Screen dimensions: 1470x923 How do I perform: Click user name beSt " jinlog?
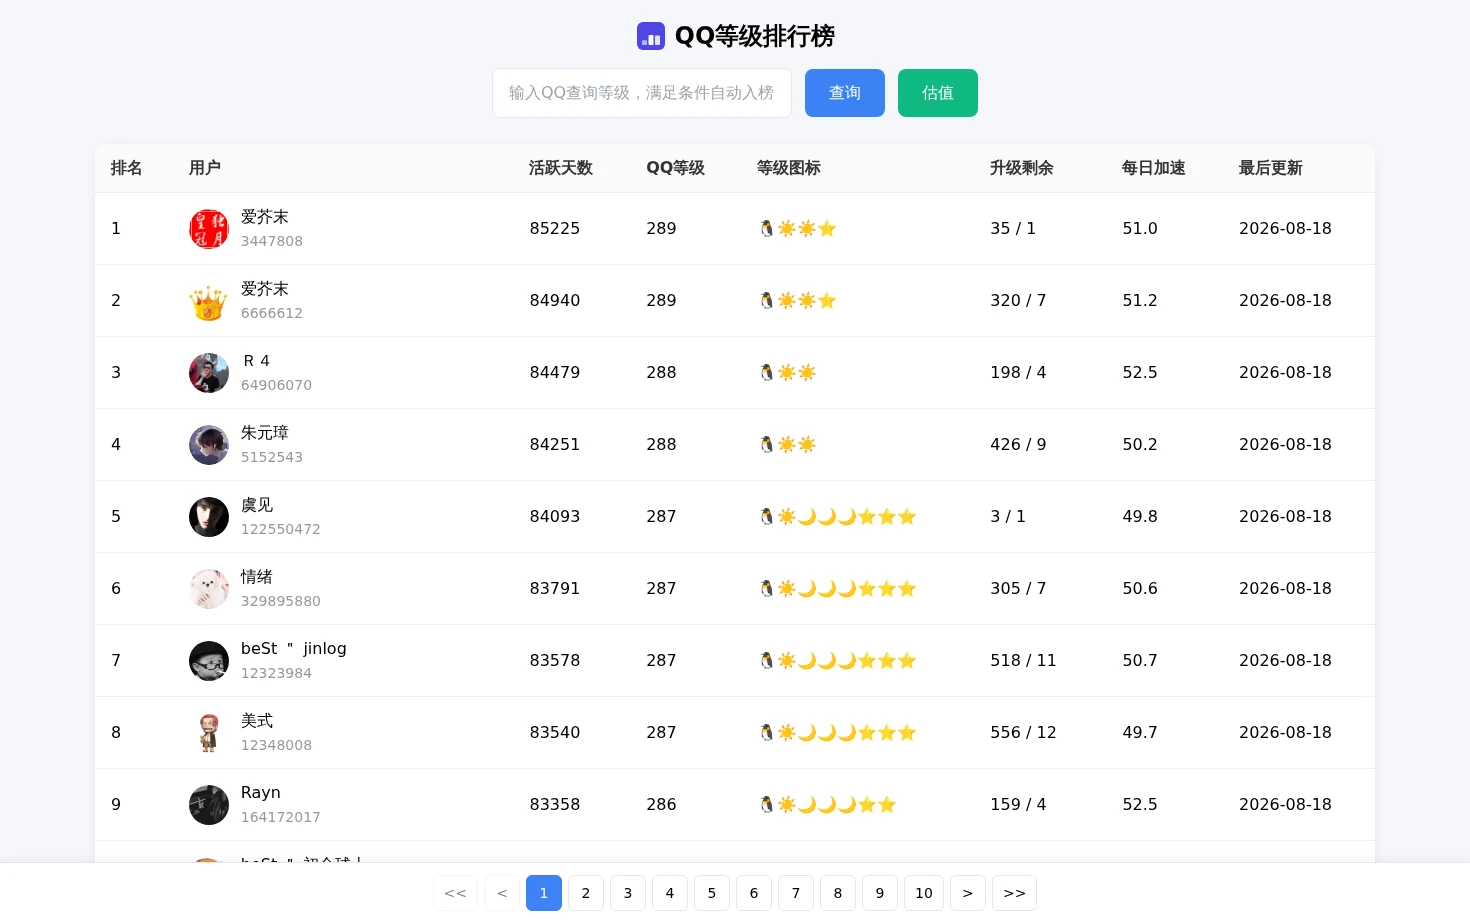pyautogui.click(x=294, y=649)
